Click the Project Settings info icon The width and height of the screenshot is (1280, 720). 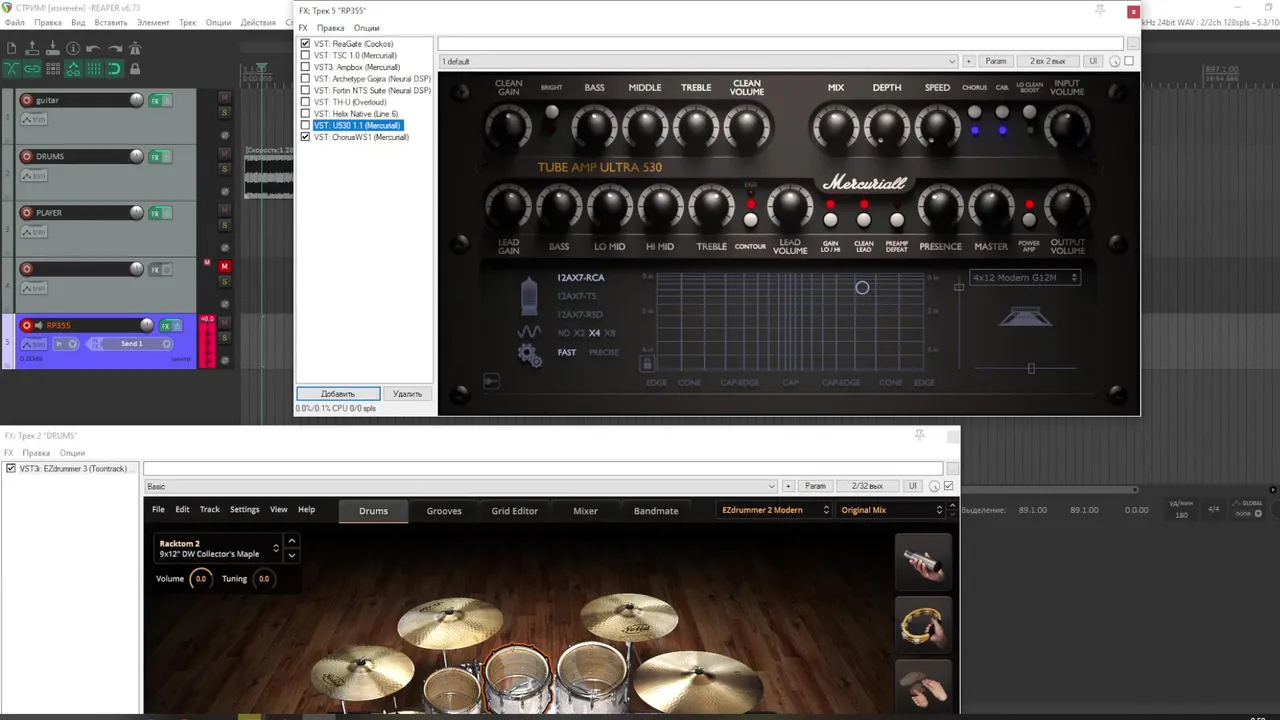(73, 48)
